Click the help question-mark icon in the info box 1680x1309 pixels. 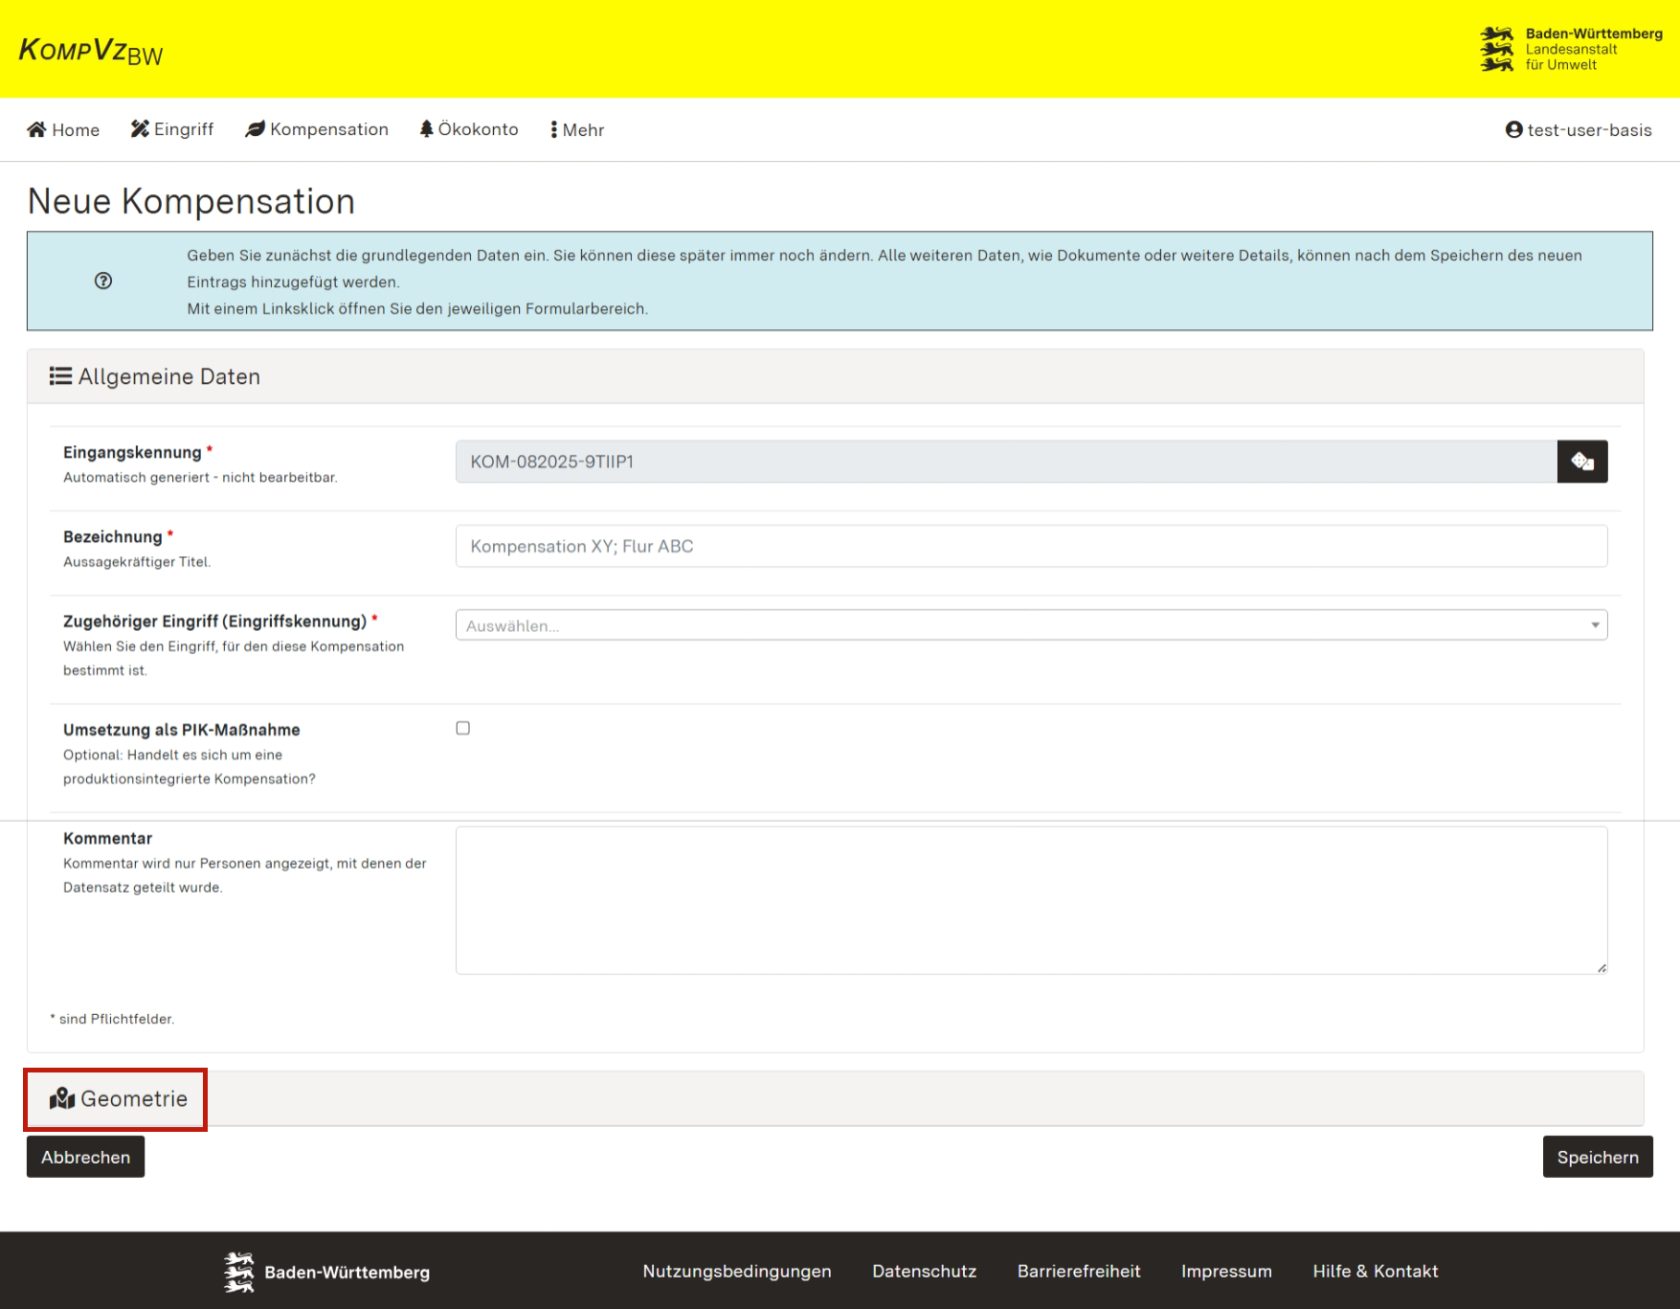pyautogui.click(x=103, y=281)
